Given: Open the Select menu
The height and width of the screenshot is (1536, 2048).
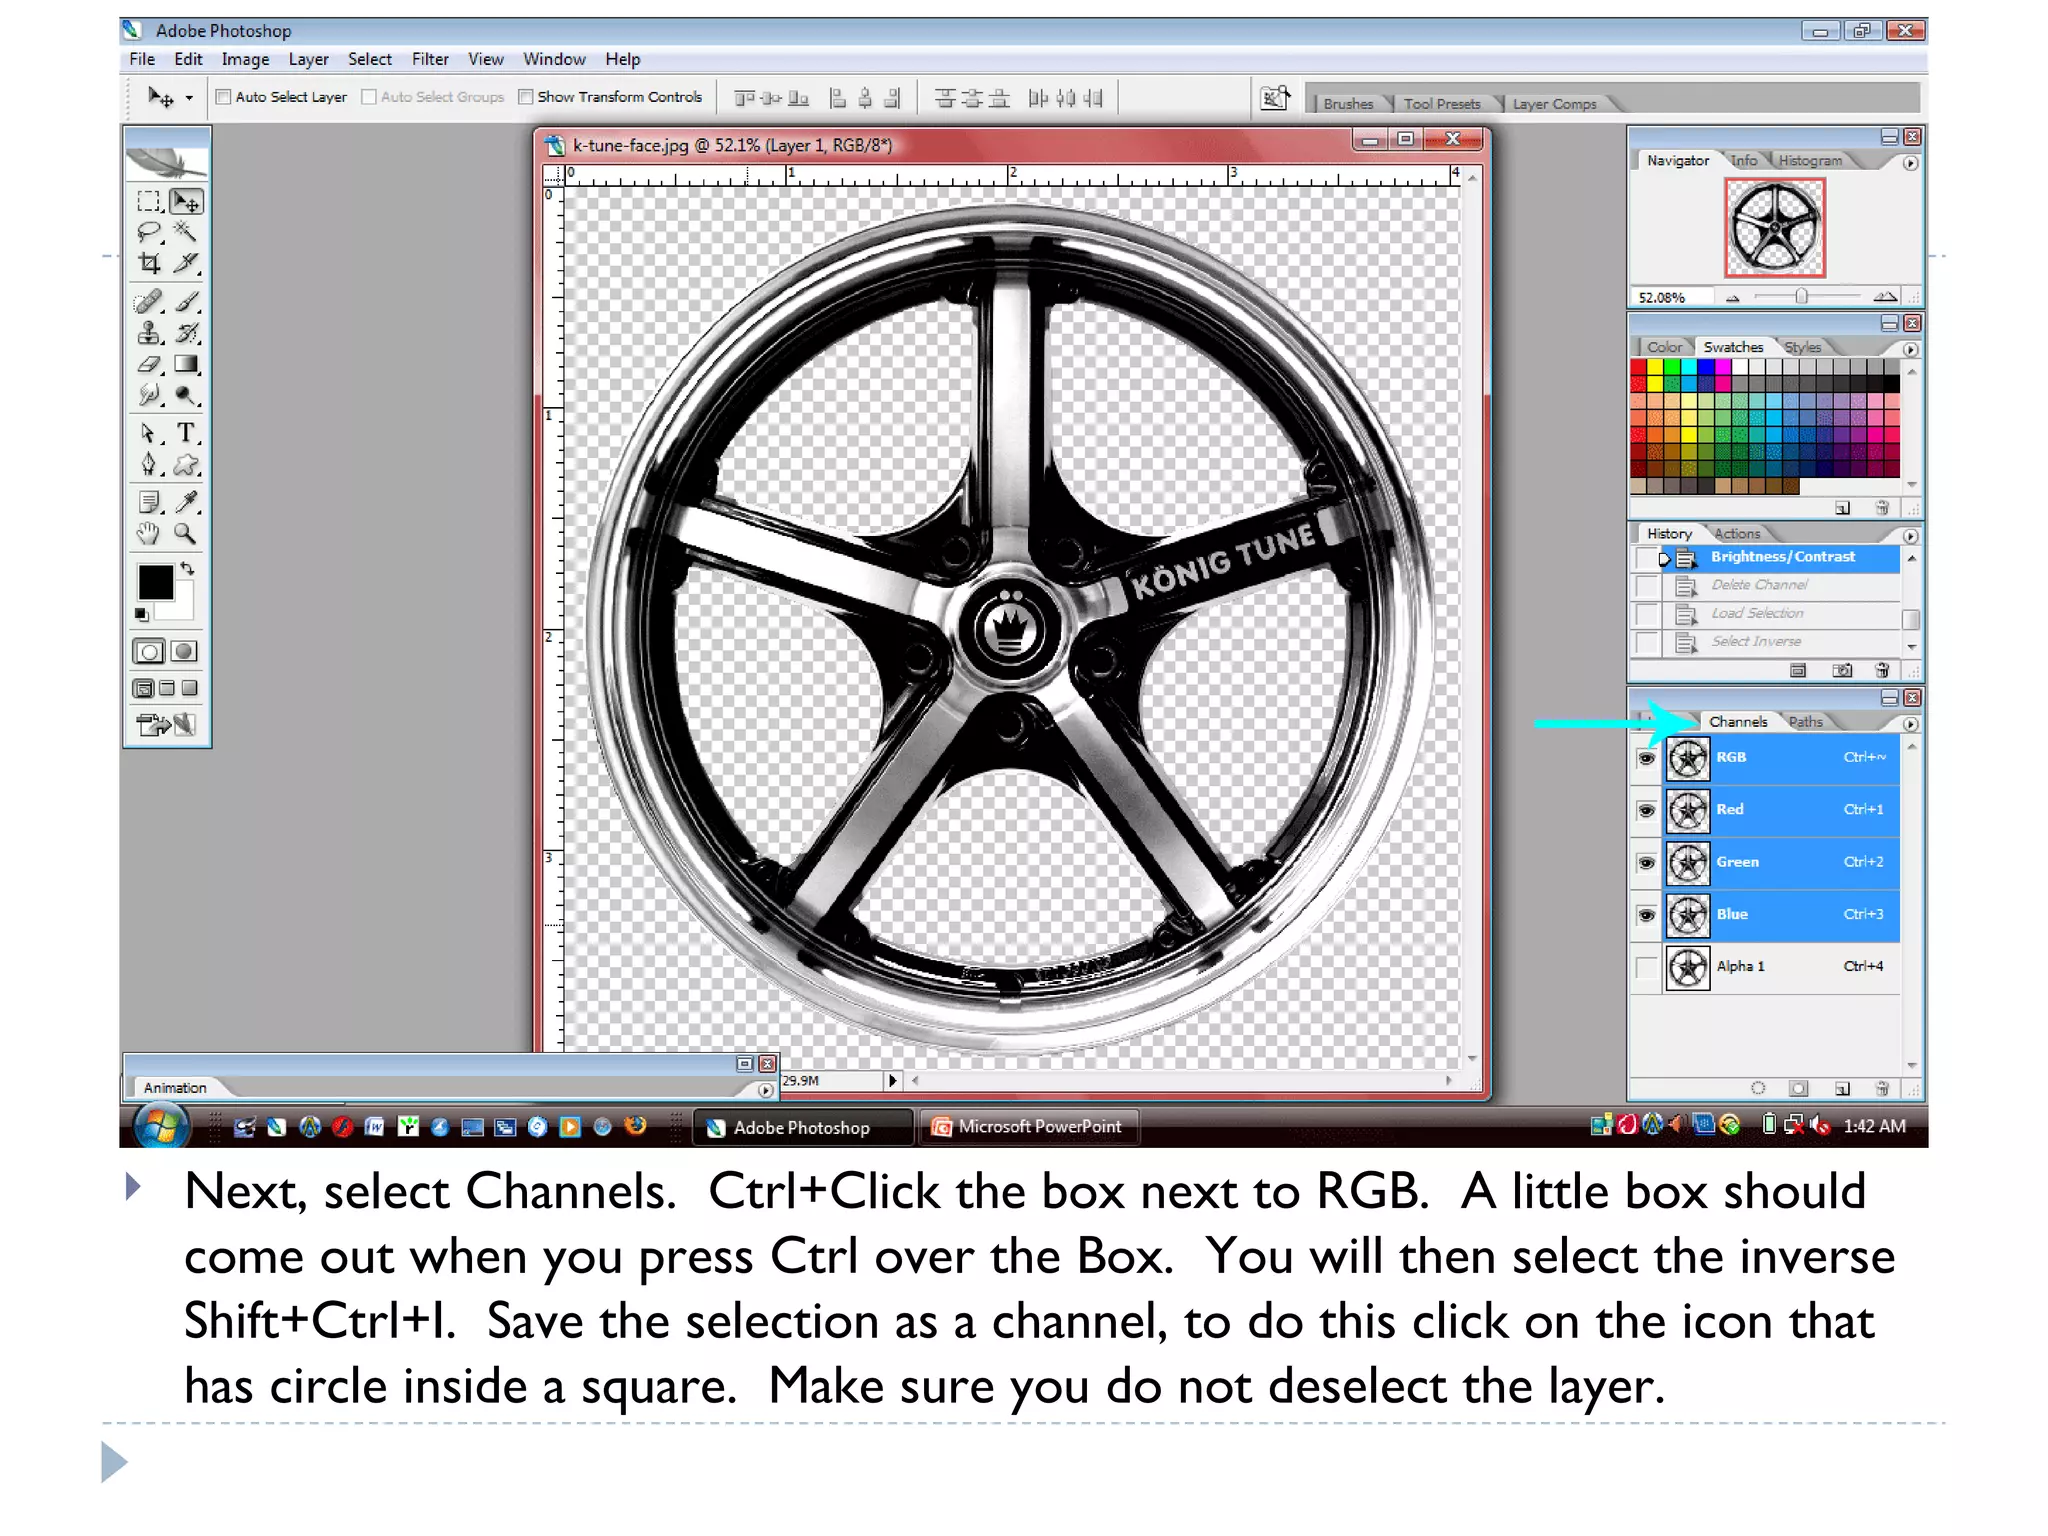Looking at the screenshot, I should click(x=369, y=59).
